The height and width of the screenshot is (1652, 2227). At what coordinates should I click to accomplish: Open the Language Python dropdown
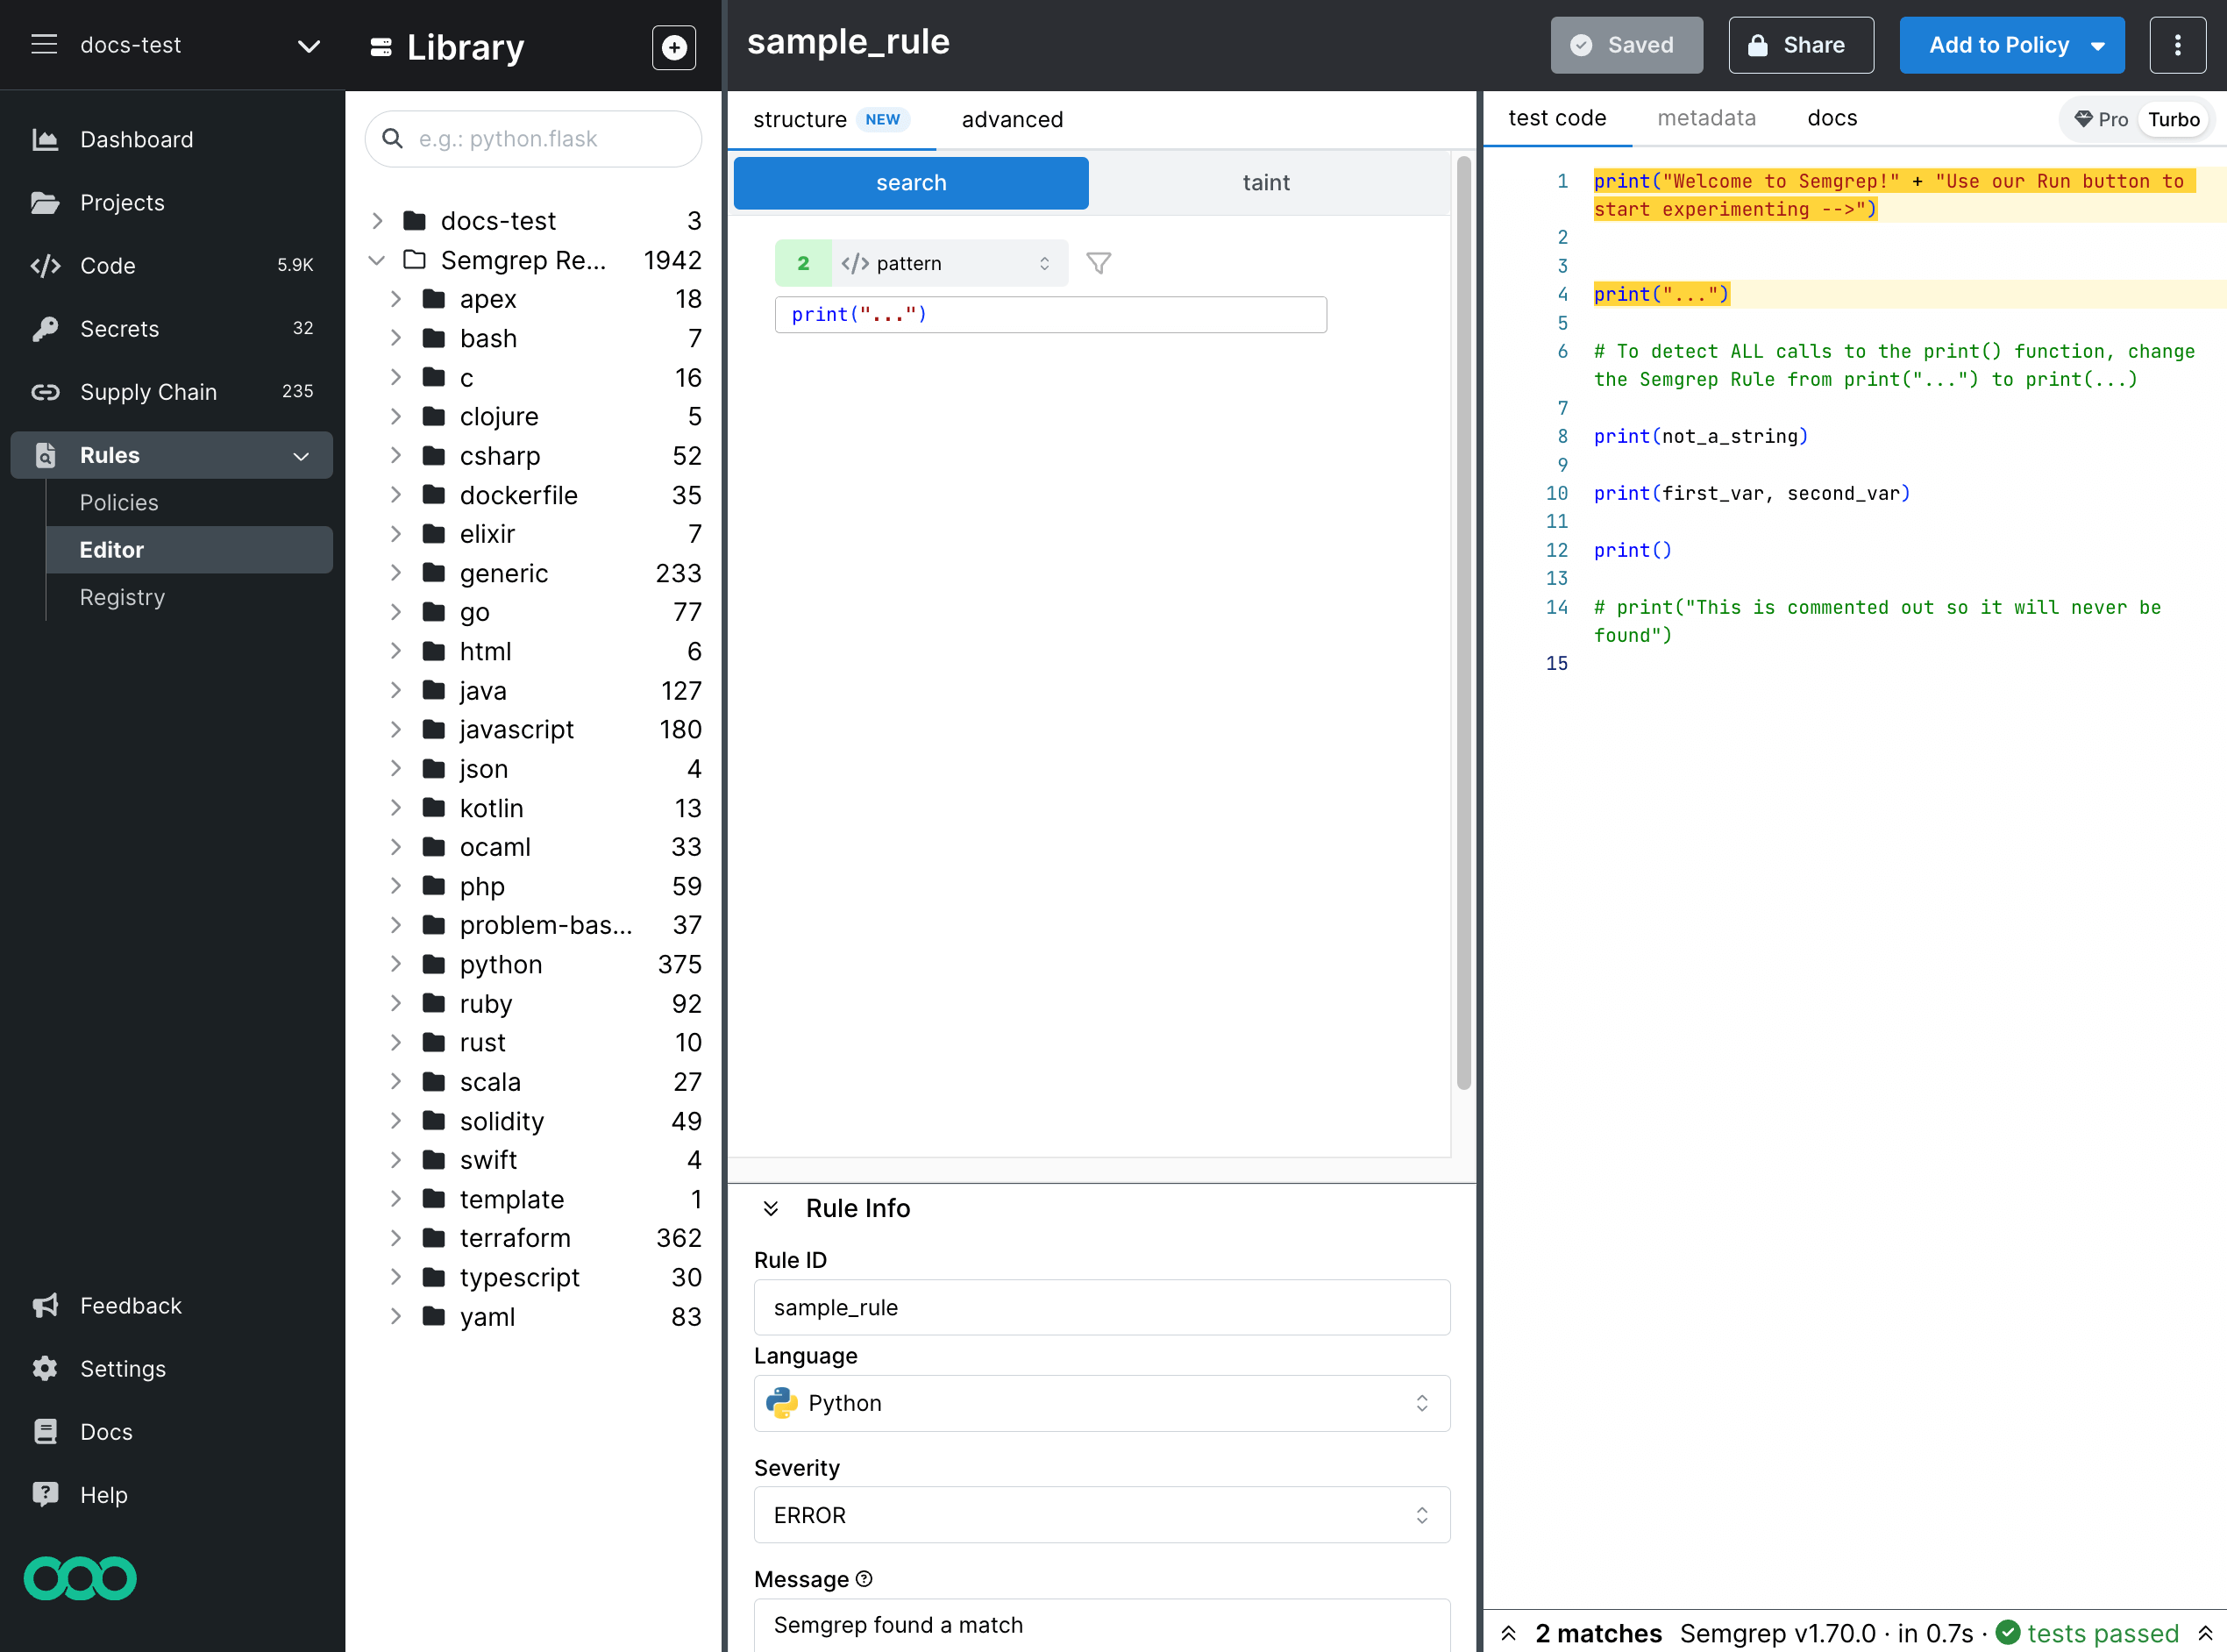[x=1101, y=1402]
